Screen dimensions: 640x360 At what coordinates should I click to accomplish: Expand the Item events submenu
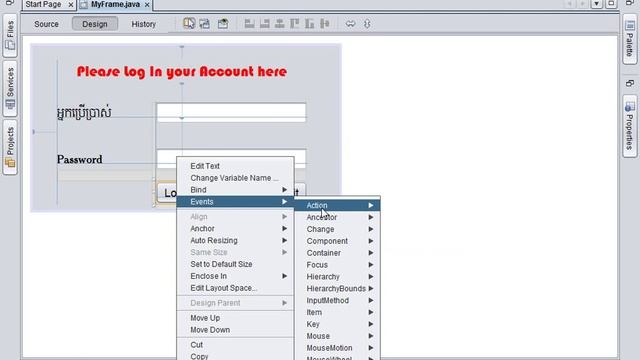(x=338, y=312)
